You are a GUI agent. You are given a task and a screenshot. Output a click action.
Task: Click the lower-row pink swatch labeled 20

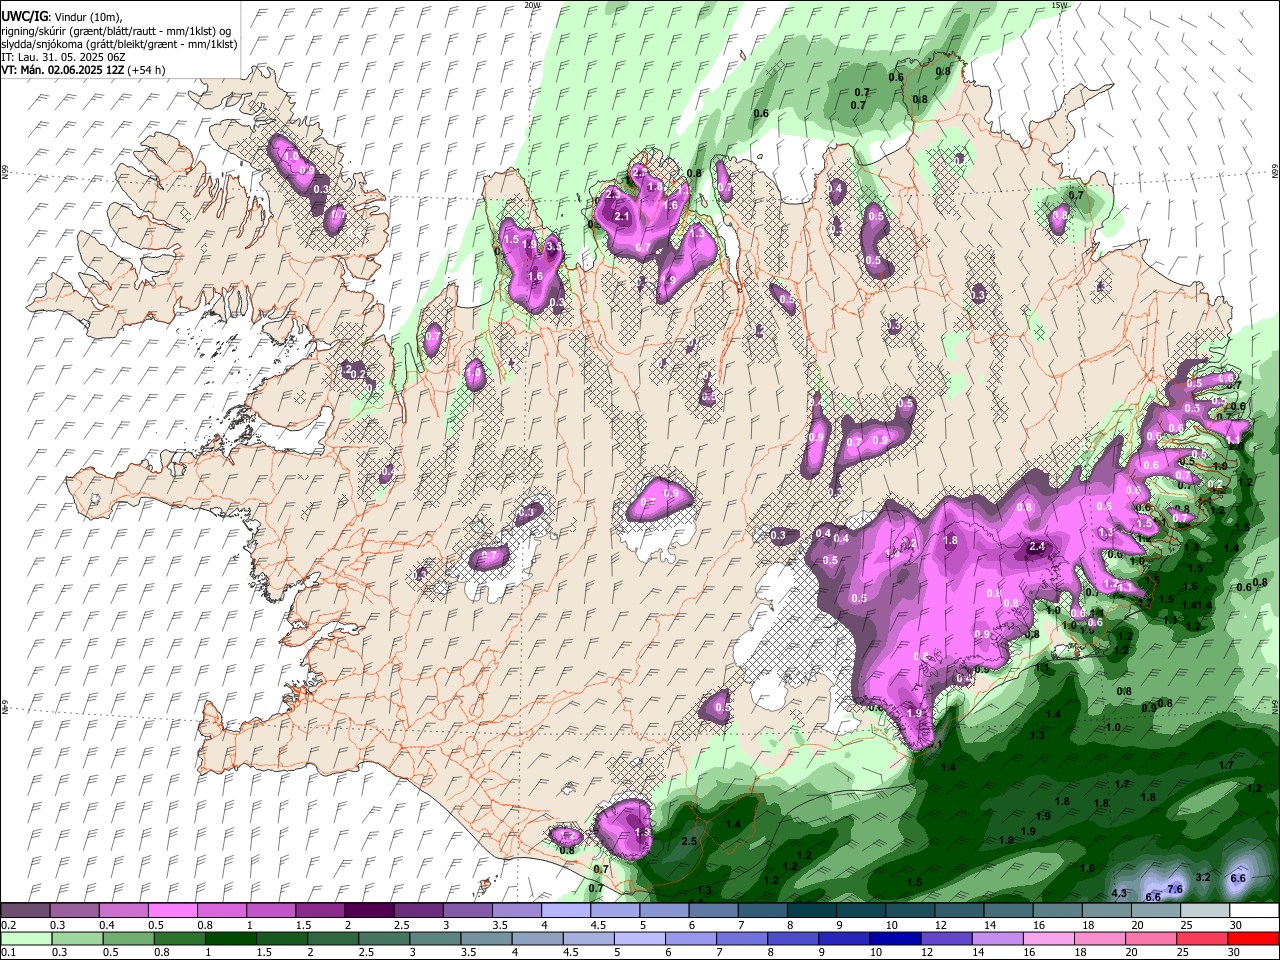1149,939
